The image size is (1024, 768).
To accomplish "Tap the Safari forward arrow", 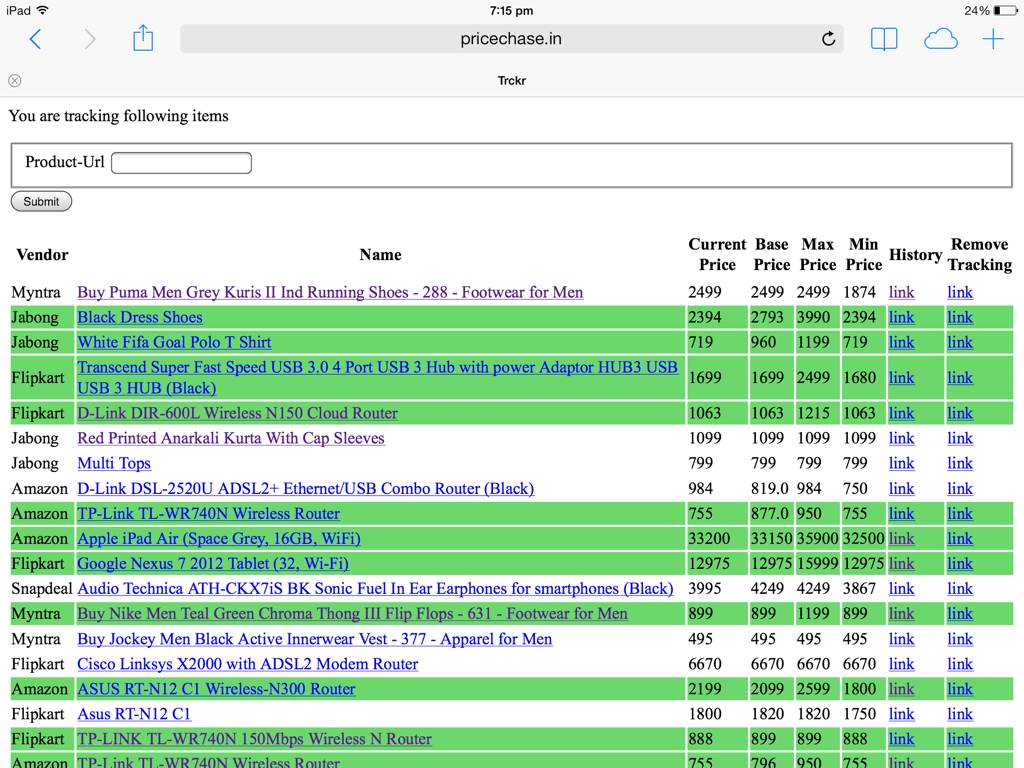I will [89, 39].
